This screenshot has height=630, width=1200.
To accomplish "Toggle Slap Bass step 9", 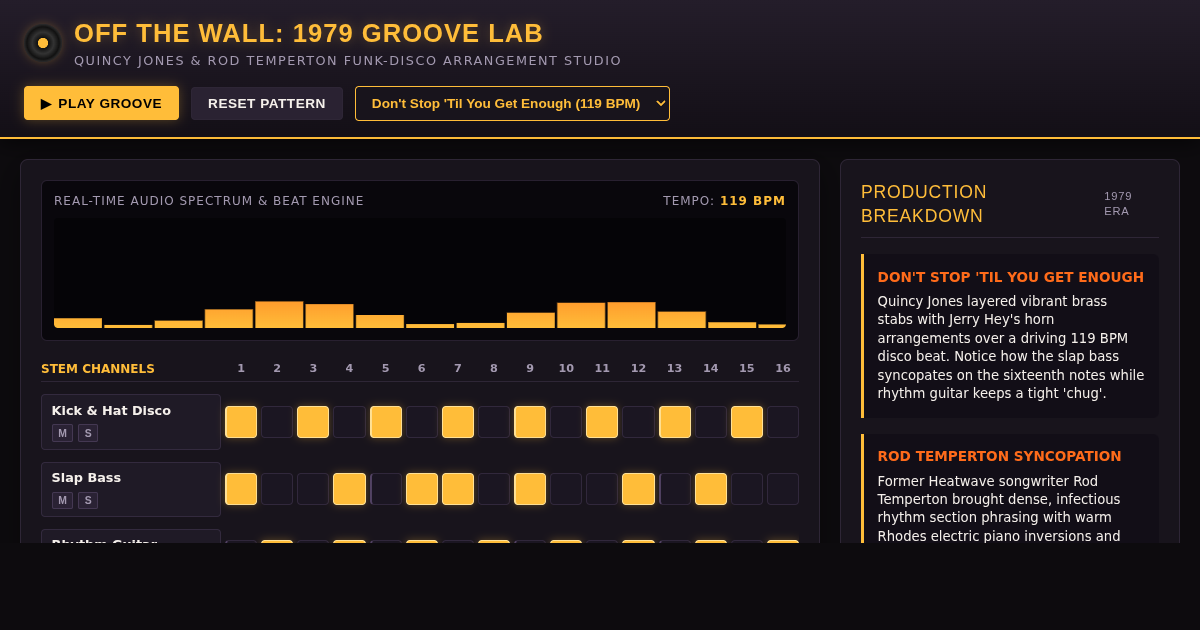I will (530, 489).
